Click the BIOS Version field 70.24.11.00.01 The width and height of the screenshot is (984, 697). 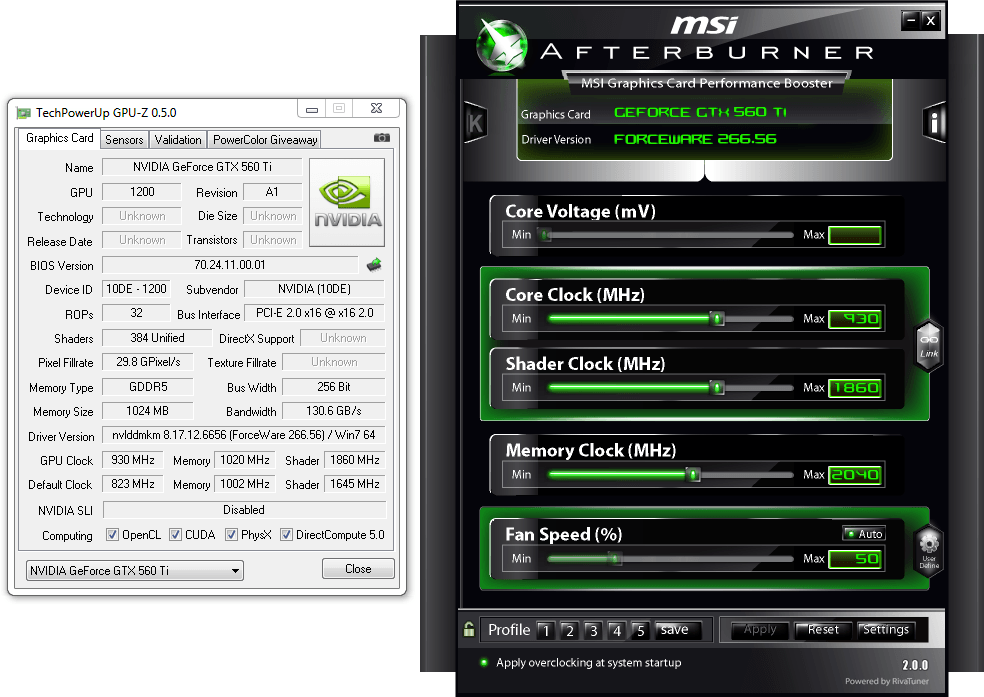pyautogui.click(x=230, y=265)
